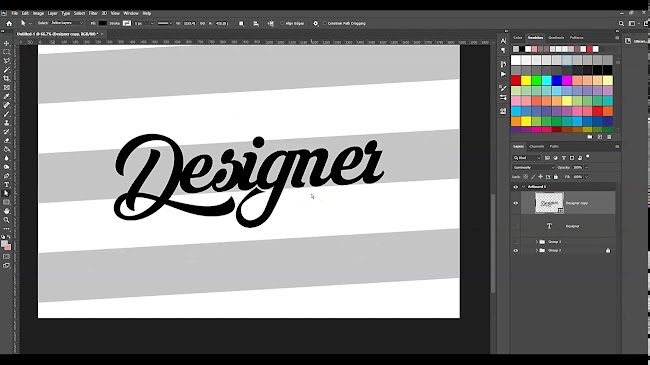The height and width of the screenshot is (365, 650).
Task: Click the path alignment icon in options bar
Action: 256,24
